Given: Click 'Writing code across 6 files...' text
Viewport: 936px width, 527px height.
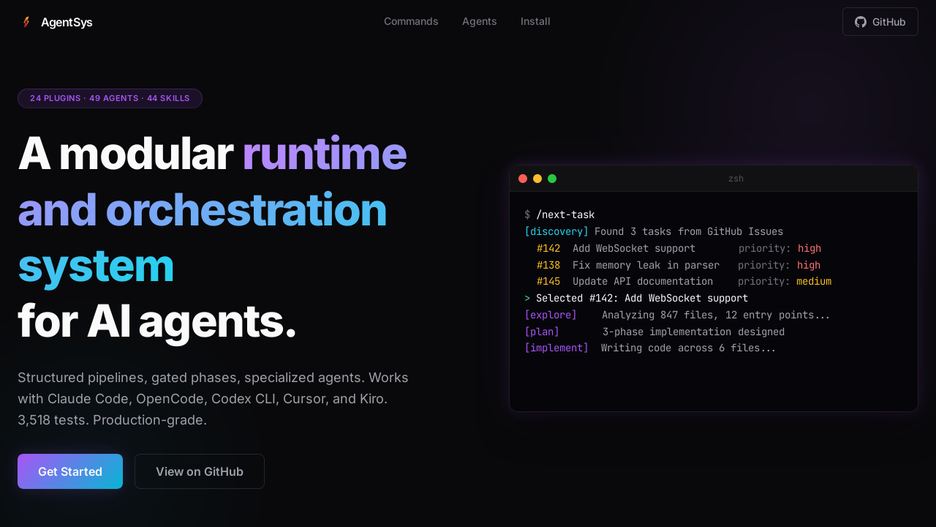Looking at the screenshot, I should coord(688,348).
